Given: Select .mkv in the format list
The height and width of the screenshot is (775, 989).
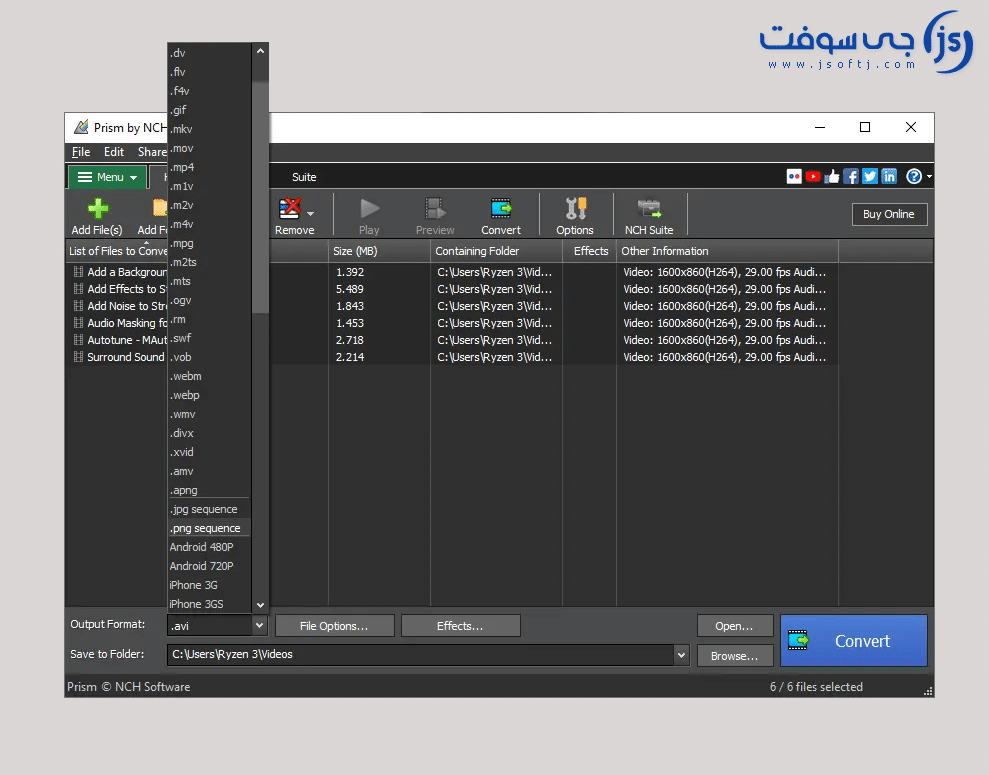Looking at the screenshot, I should point(209,129).
